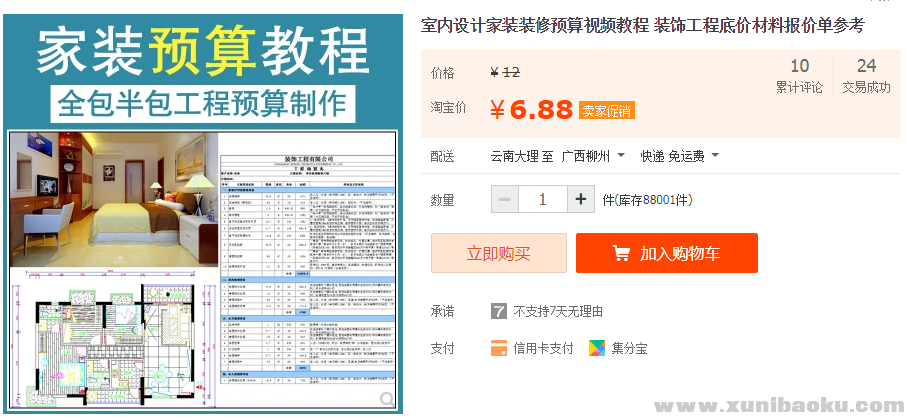The height and width of the screenshot is (418, 907).
Task: Click the floor plan drawing in product image
Action: click(110, 340)
